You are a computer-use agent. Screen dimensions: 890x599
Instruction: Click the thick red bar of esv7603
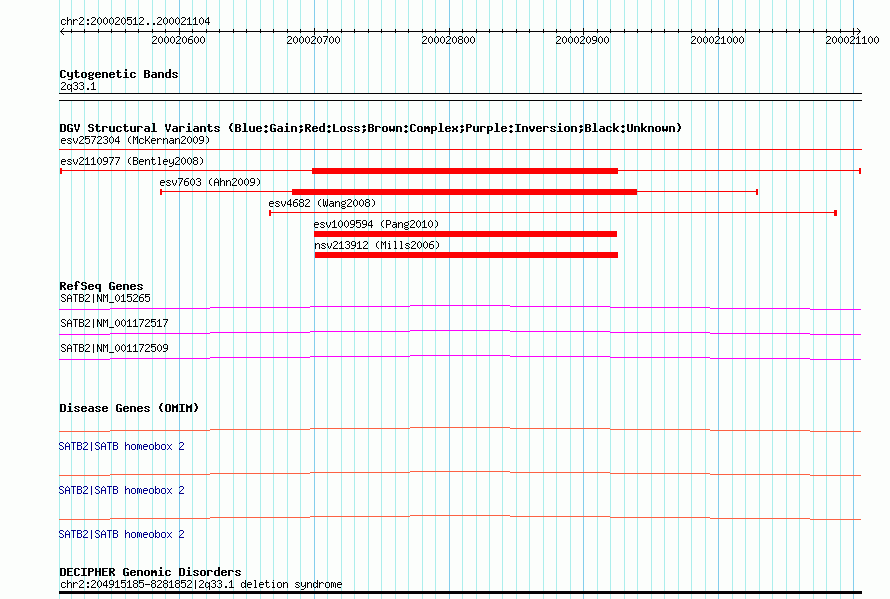[464, 192]
